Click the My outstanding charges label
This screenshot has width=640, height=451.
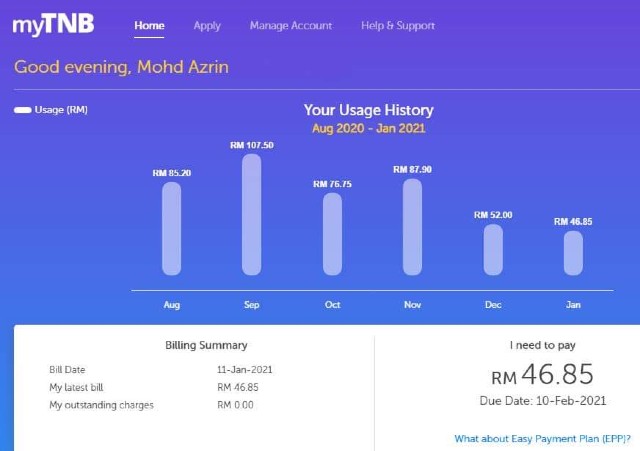pos(101,405)
